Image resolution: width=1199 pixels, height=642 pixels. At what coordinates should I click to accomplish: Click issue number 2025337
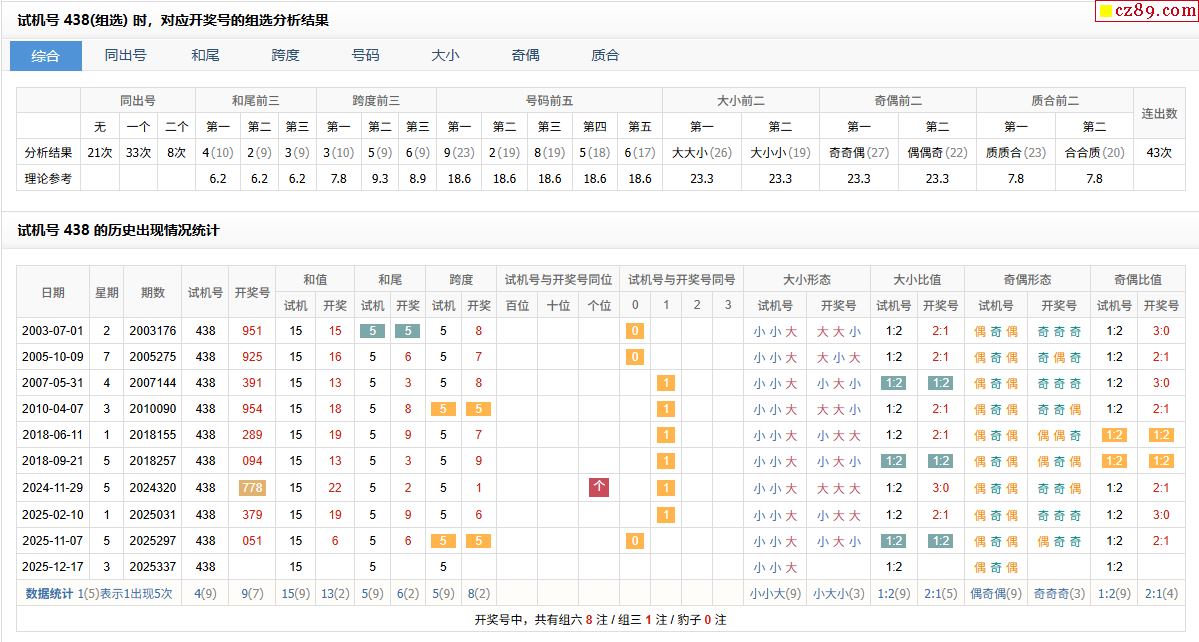click(x=153, y=567)
